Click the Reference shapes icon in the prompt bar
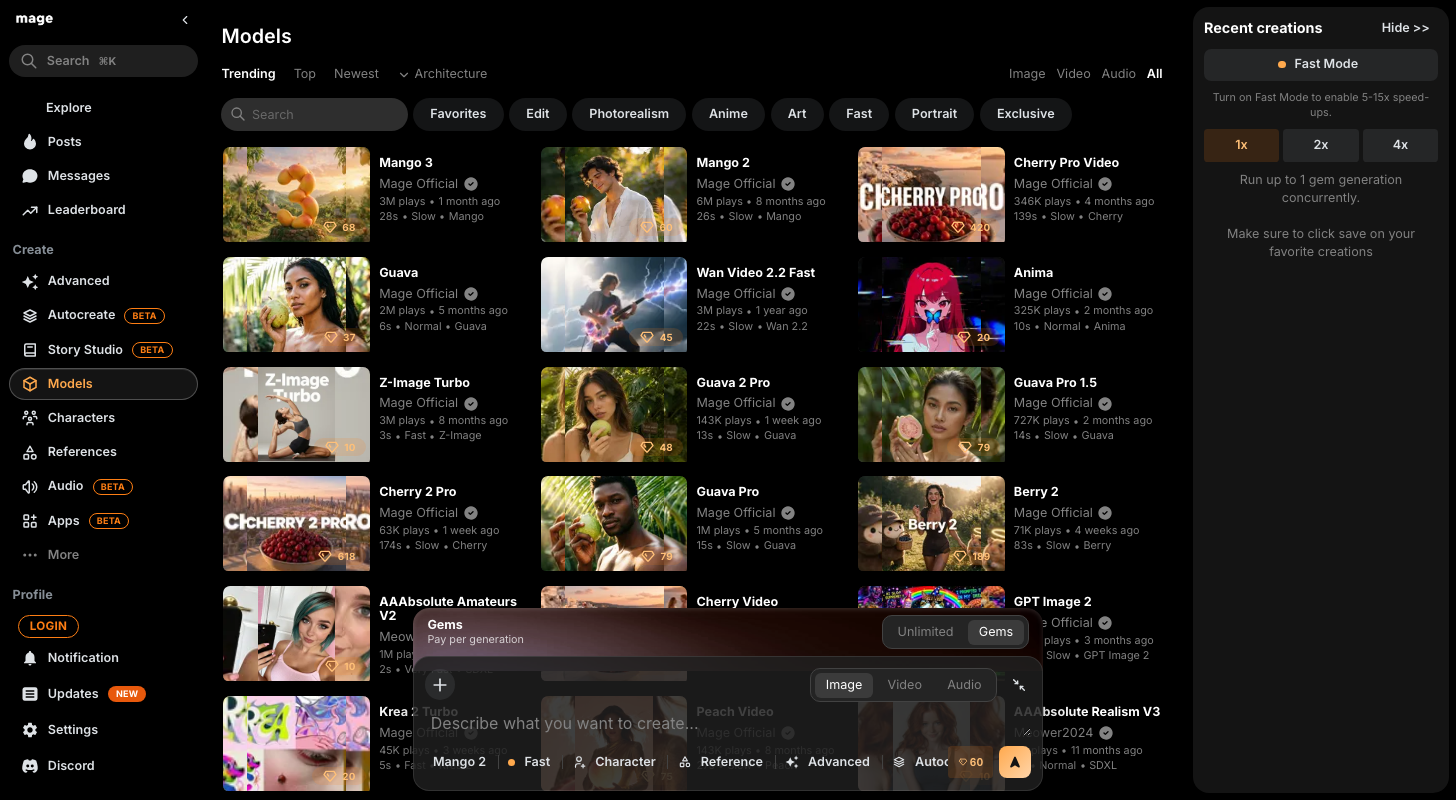This screenshot has height=800, width=1456. (x=685, y=762)
